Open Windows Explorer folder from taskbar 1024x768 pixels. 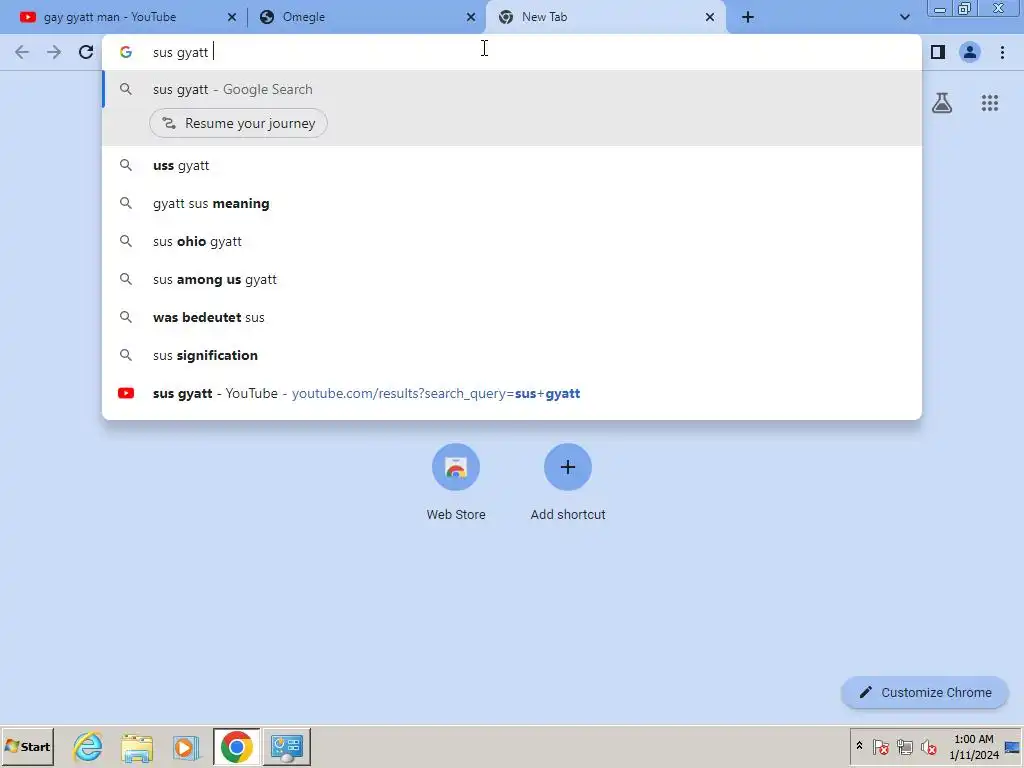tap(137, 746)
